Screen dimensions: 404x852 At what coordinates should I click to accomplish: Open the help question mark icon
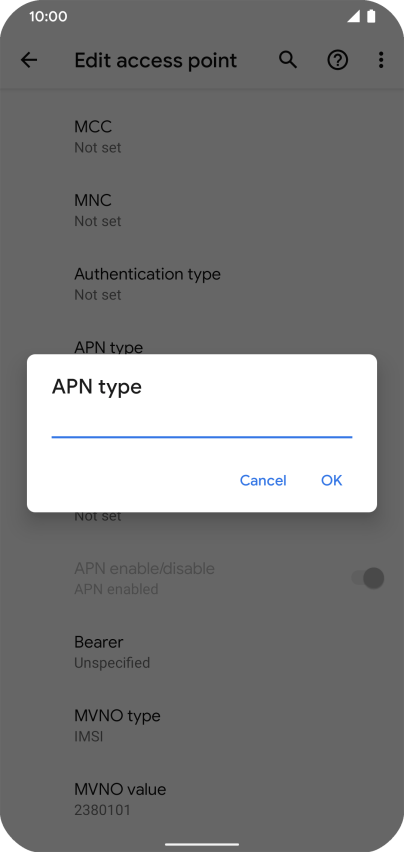(337, 60)
